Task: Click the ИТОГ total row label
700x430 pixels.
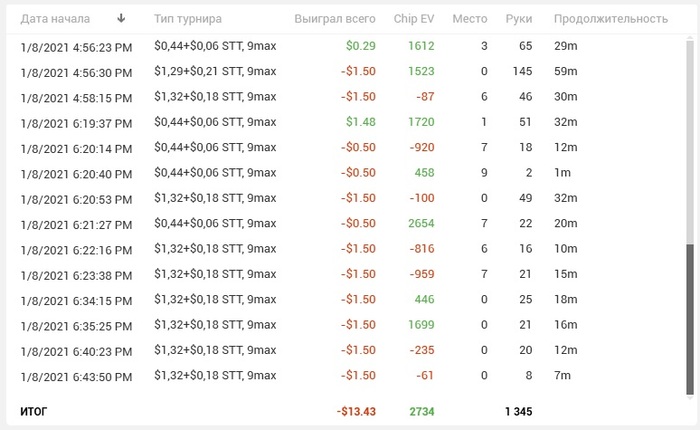Action: pyautogui.click(x=34, y=411)
